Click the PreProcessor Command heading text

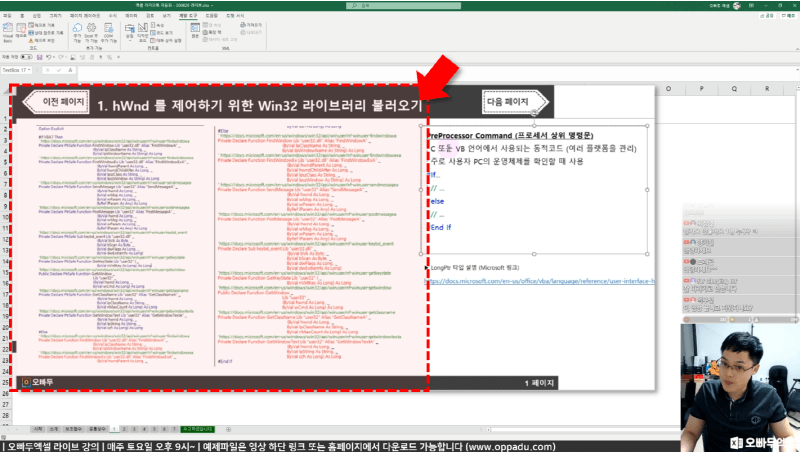(x=510, y=135)
